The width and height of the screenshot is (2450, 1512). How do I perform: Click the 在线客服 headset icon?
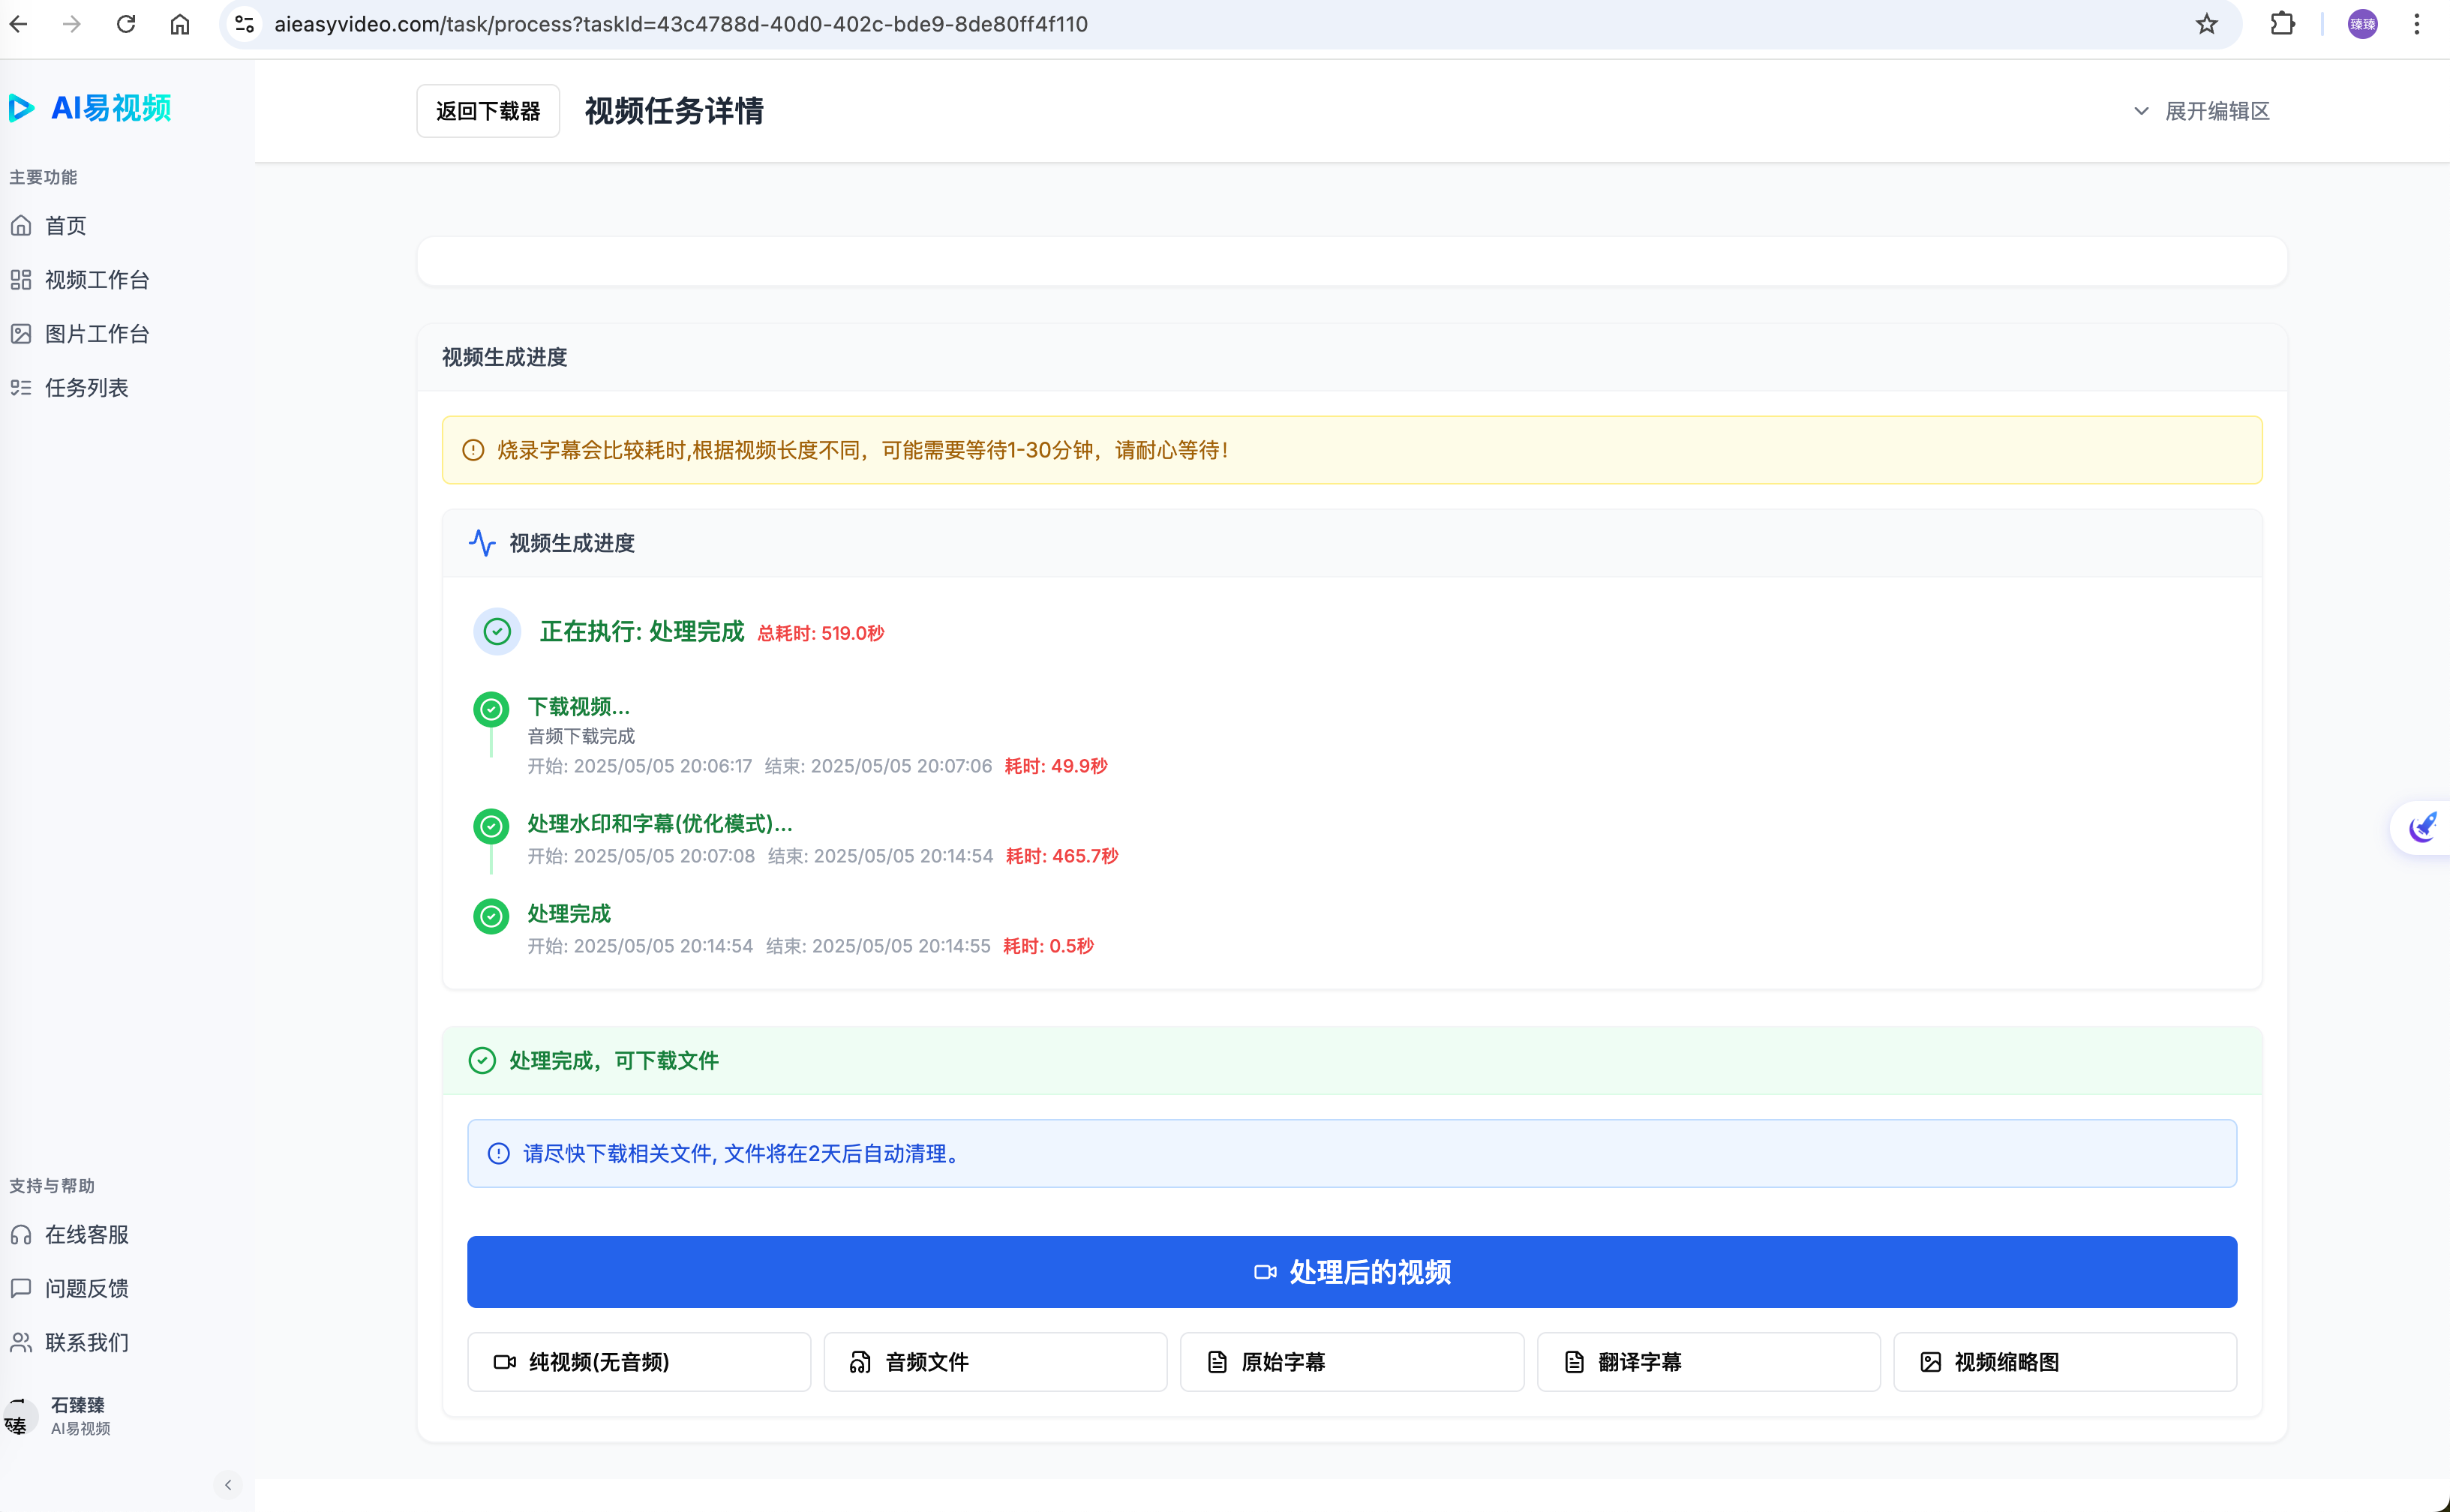(x=21, y=1235)
